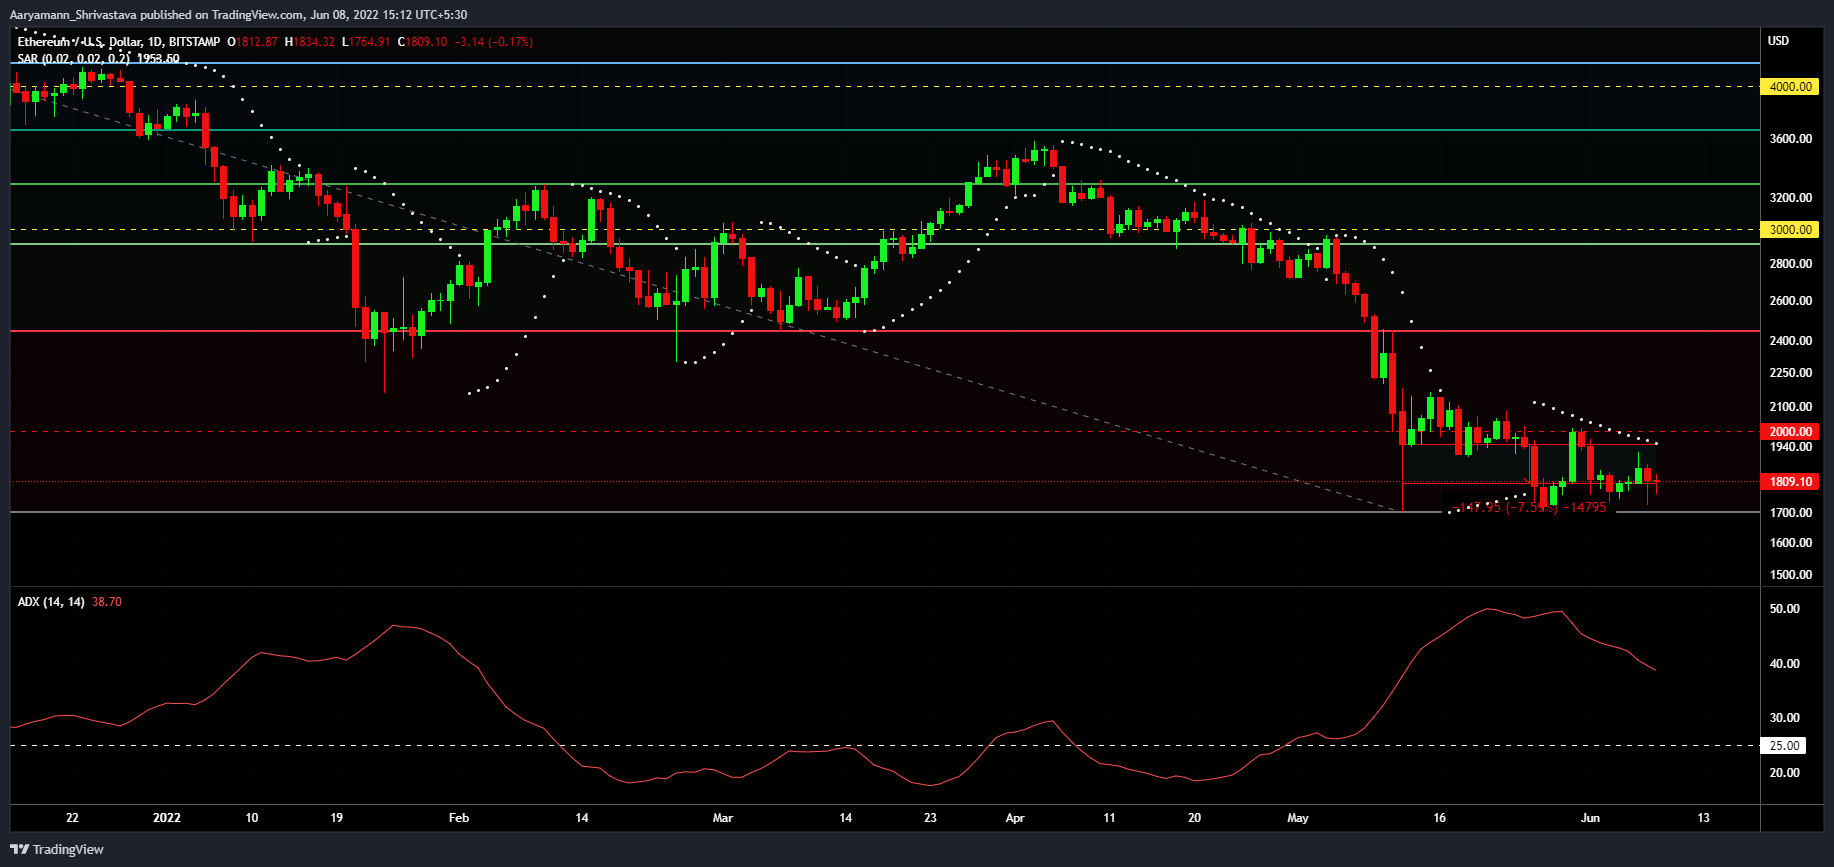Select the 2022 year marker on time axis

coord(167,818)
